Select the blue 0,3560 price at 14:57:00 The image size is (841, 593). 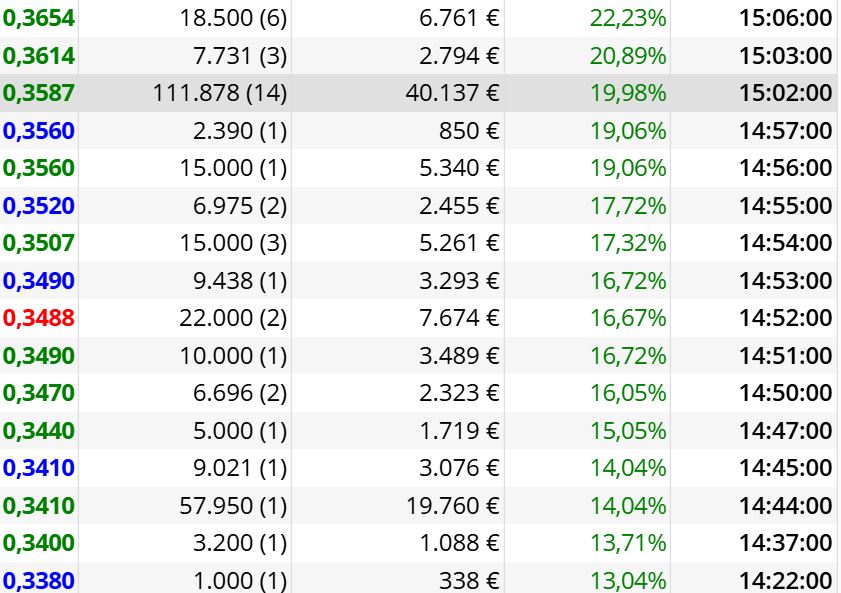[x=39, y=131]
